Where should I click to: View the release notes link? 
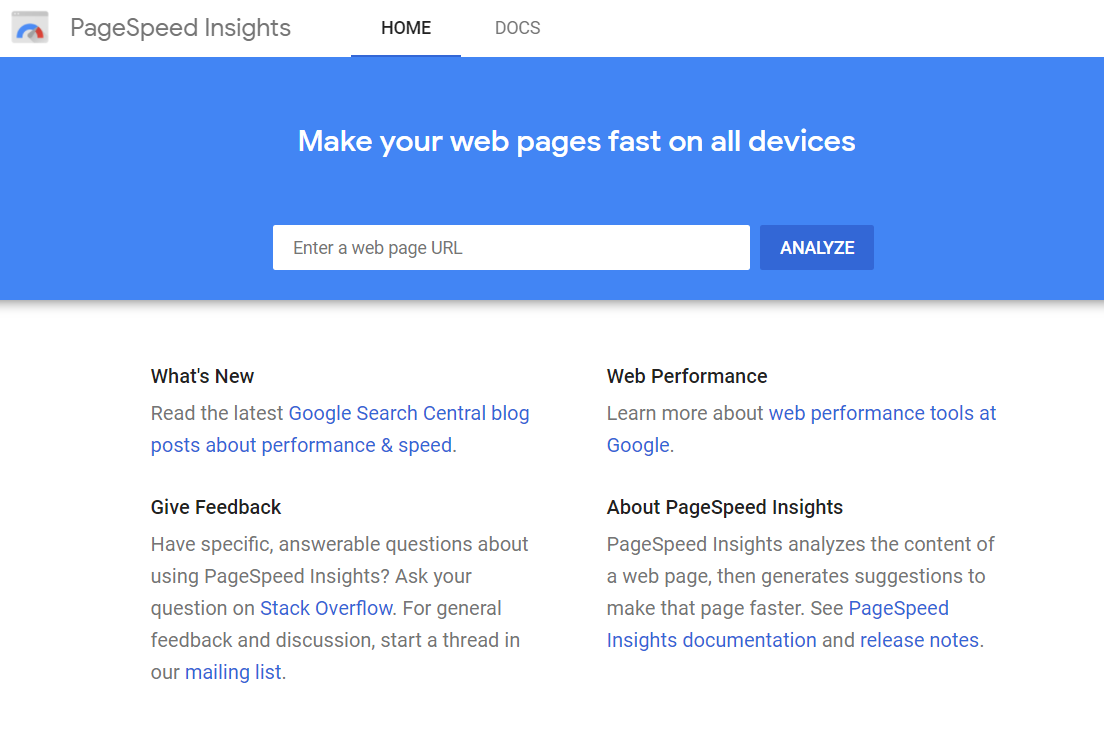click(x=919, y=639)
